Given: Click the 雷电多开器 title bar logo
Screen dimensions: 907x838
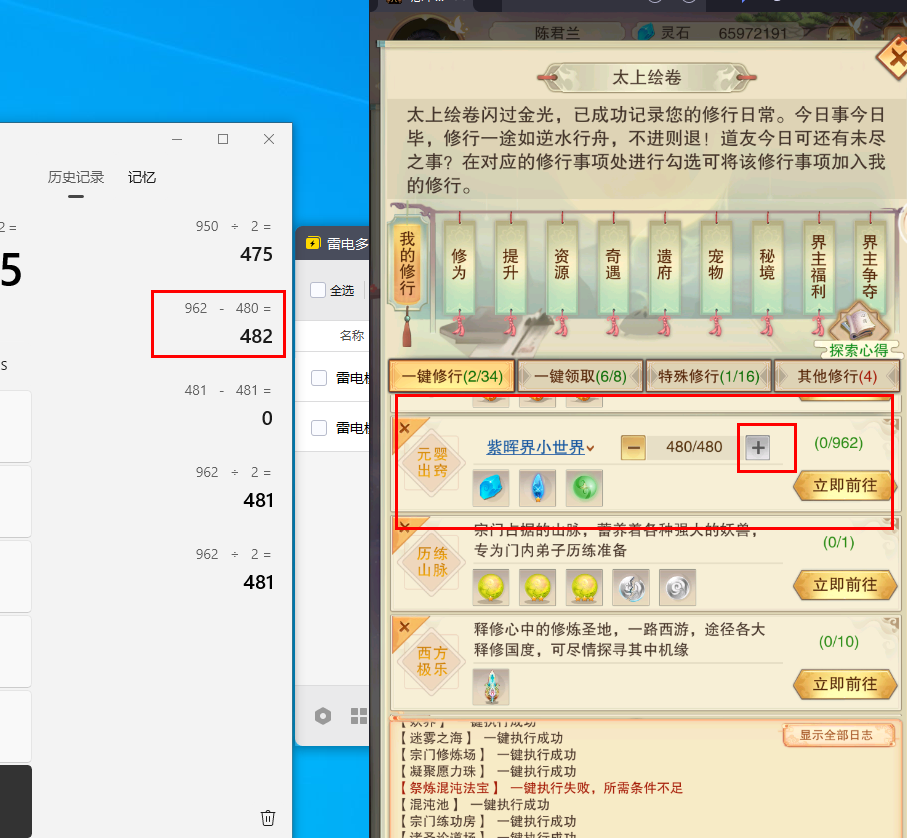Looking at the screenshot, I should (313, 243).
